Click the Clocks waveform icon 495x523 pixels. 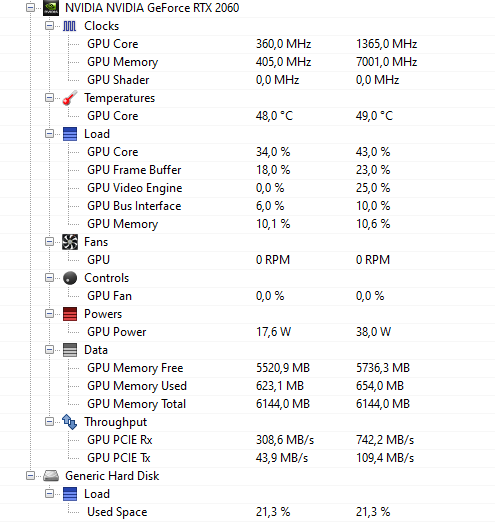[x=70, y=26]
